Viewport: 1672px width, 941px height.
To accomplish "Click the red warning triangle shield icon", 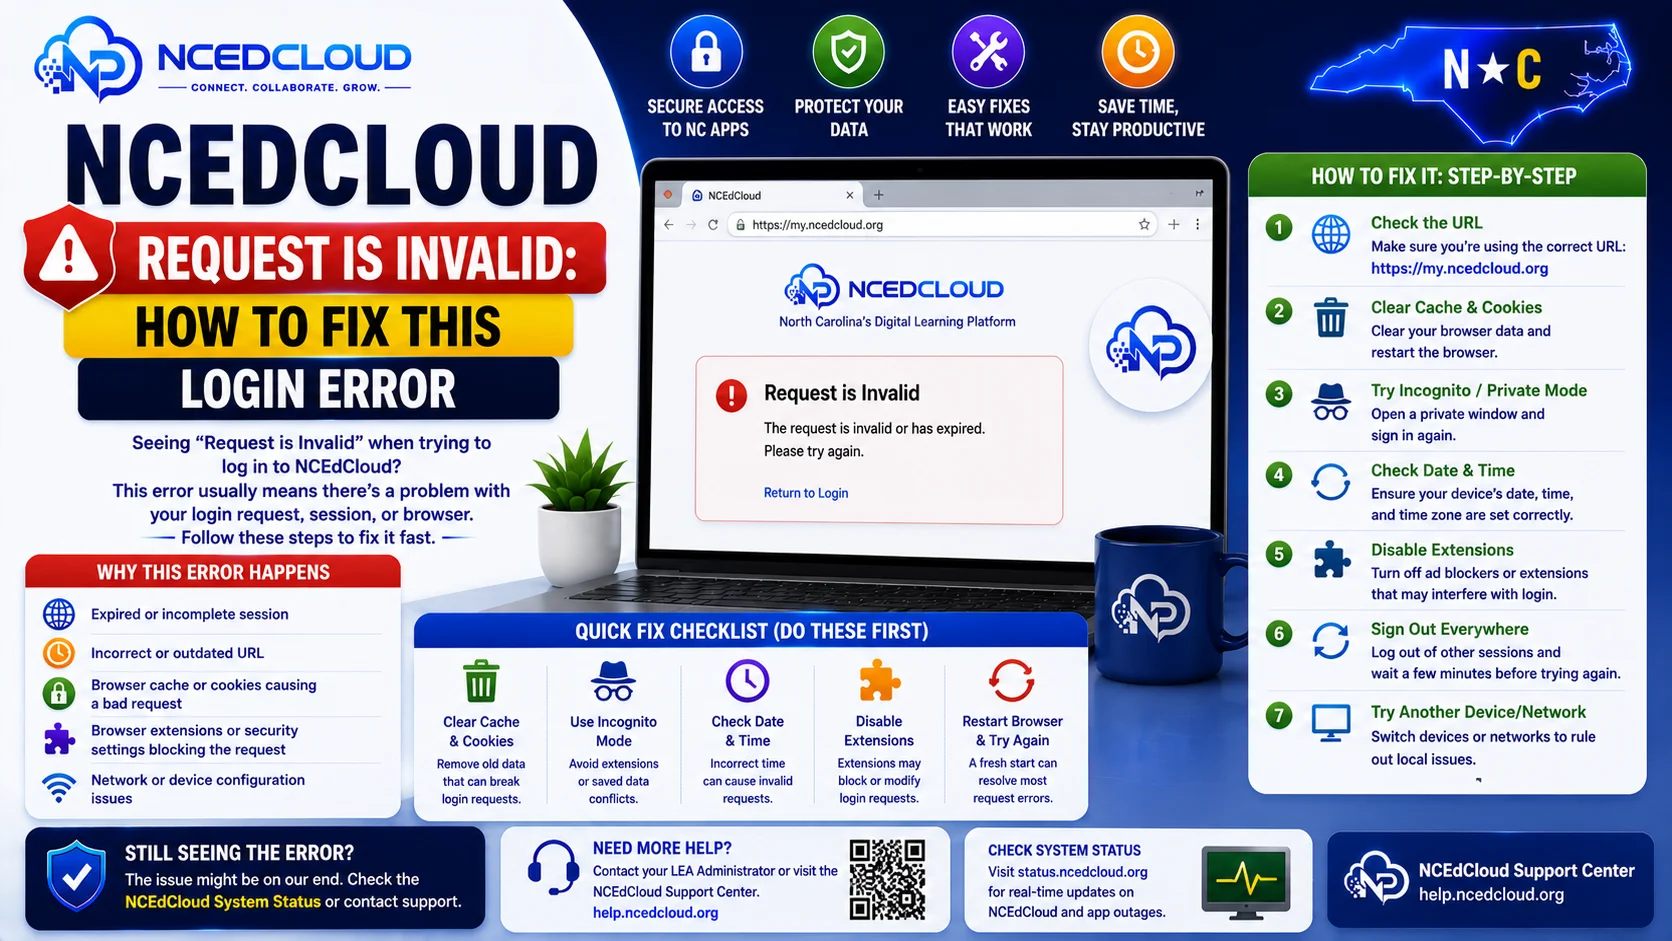I will pos(69,257).
